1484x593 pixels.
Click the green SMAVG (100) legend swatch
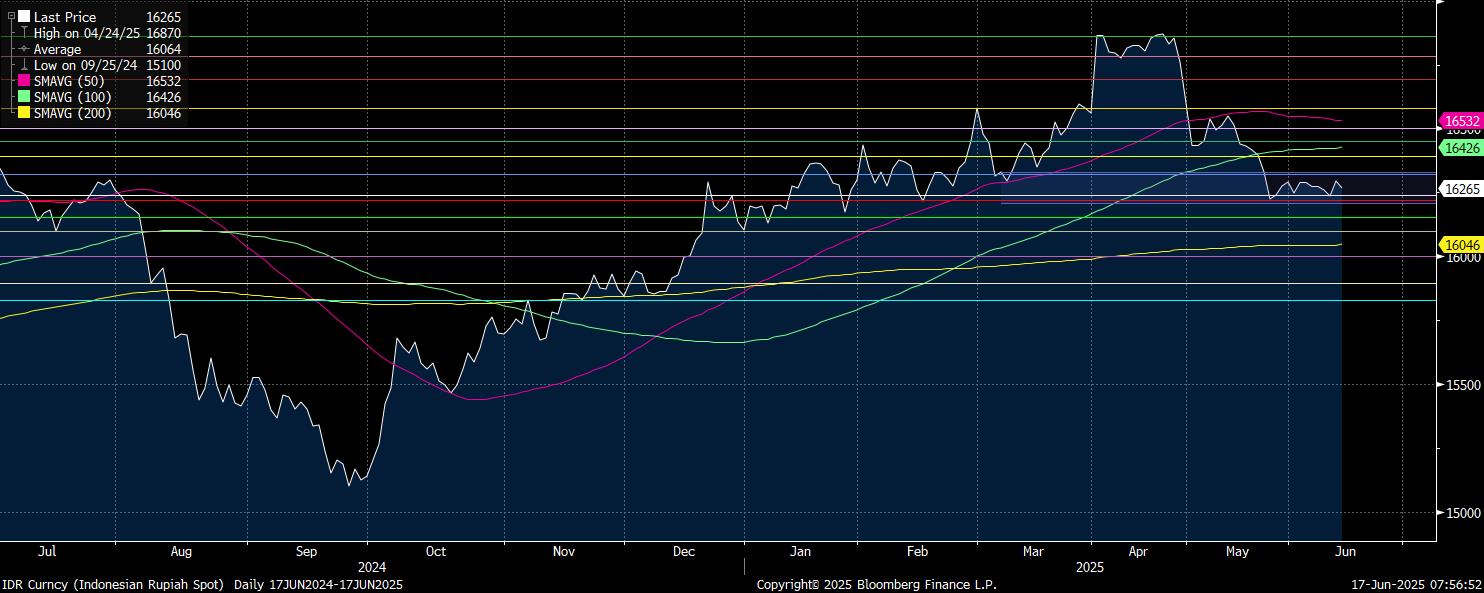[24, 97]
